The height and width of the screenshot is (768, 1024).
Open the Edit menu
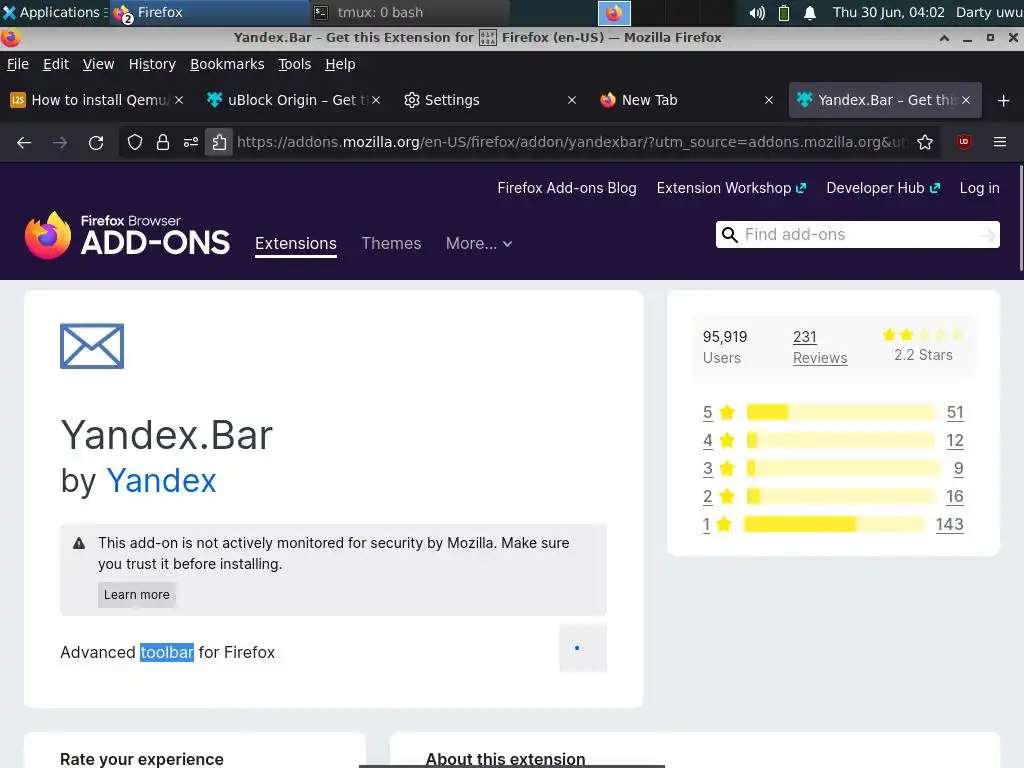56,64
